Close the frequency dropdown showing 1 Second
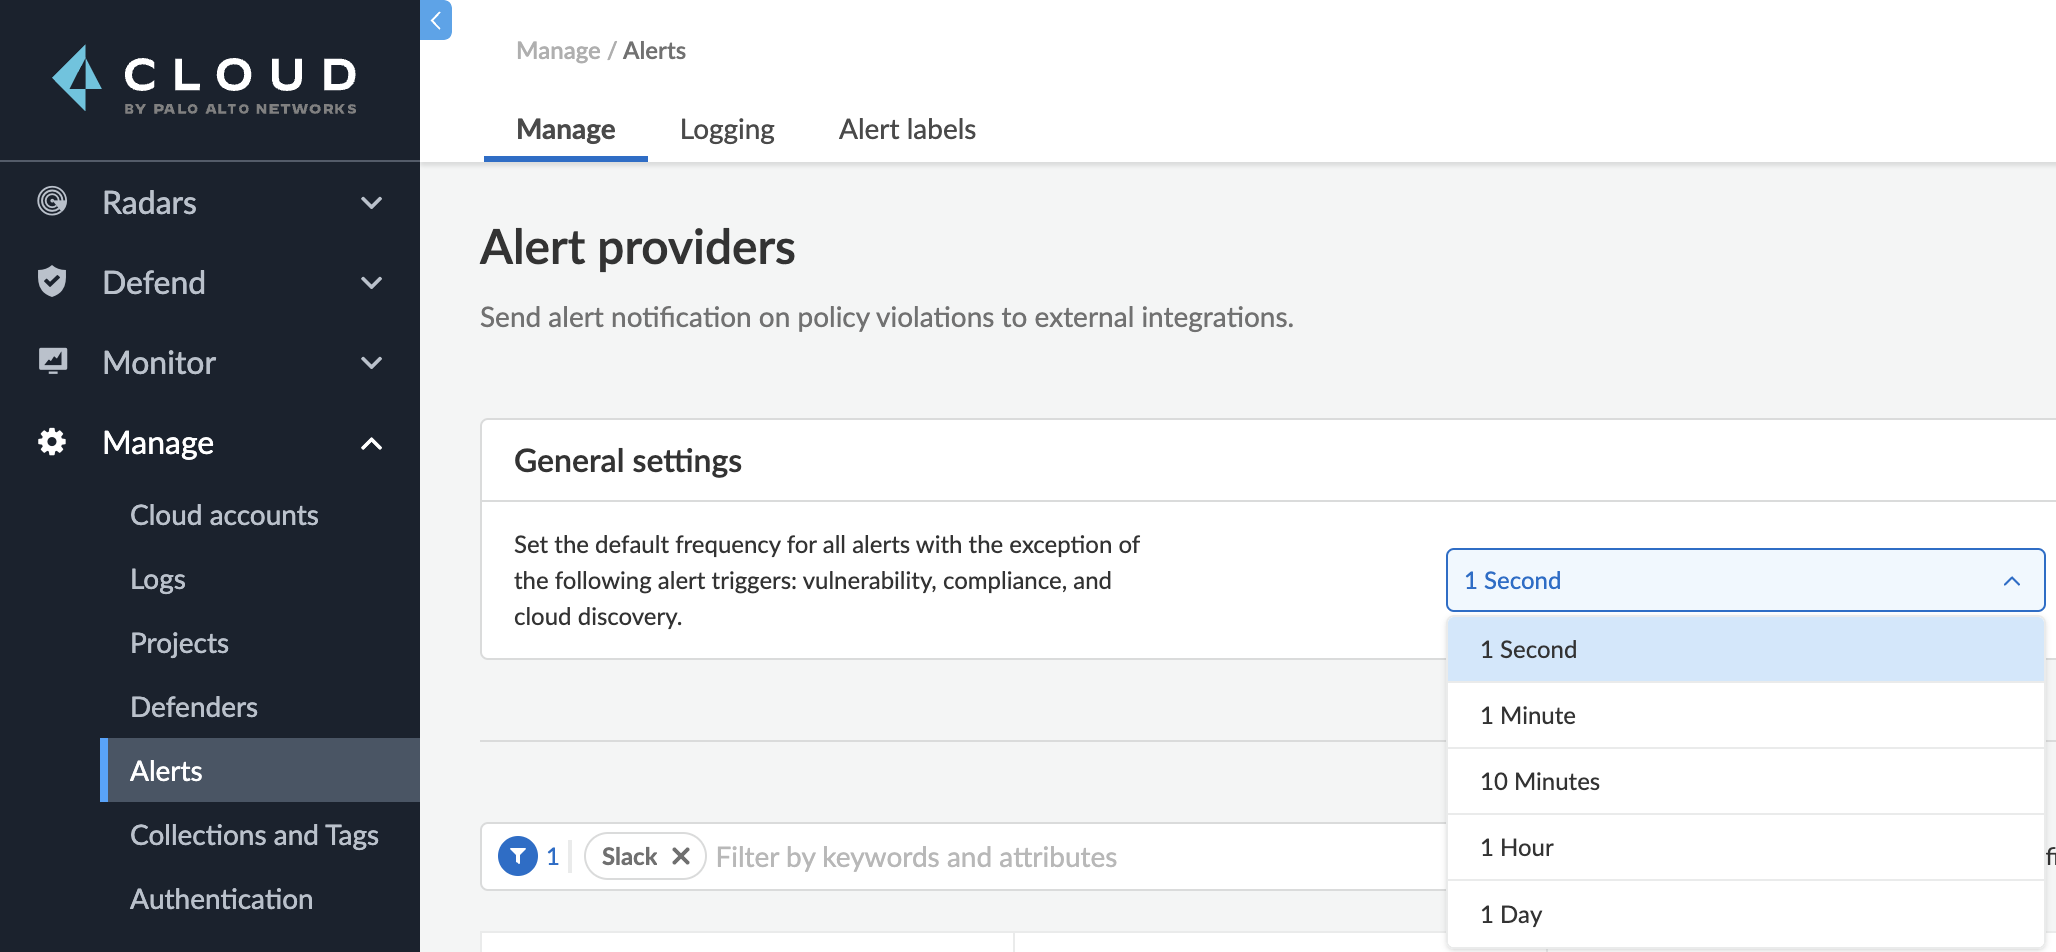The image size is (2056, 952). click(x=1745, y=580)
